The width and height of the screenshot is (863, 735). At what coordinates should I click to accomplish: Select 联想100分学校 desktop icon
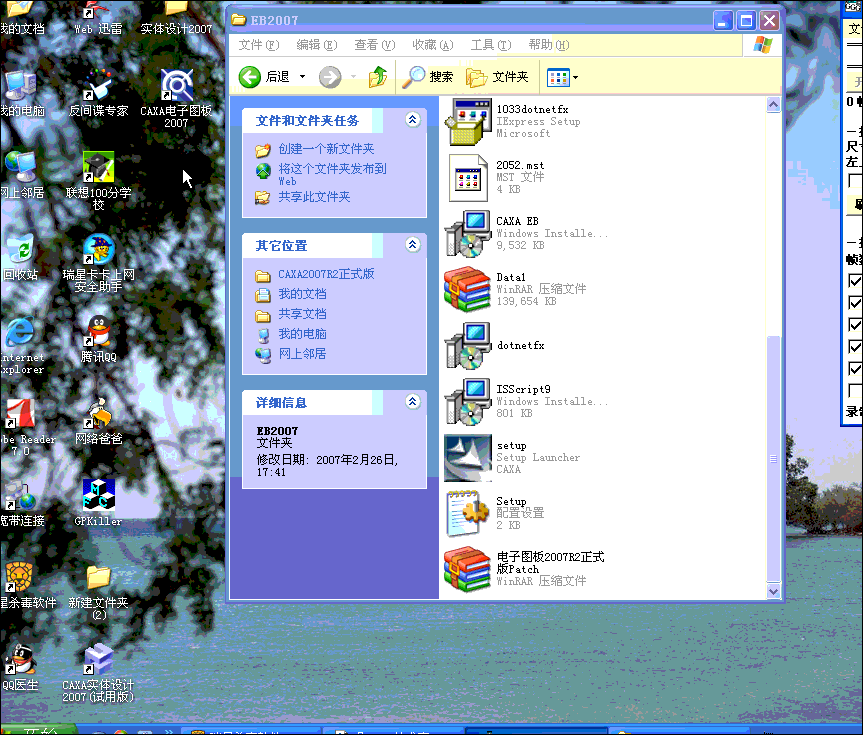pyautogui.click(x=98, y=181)
